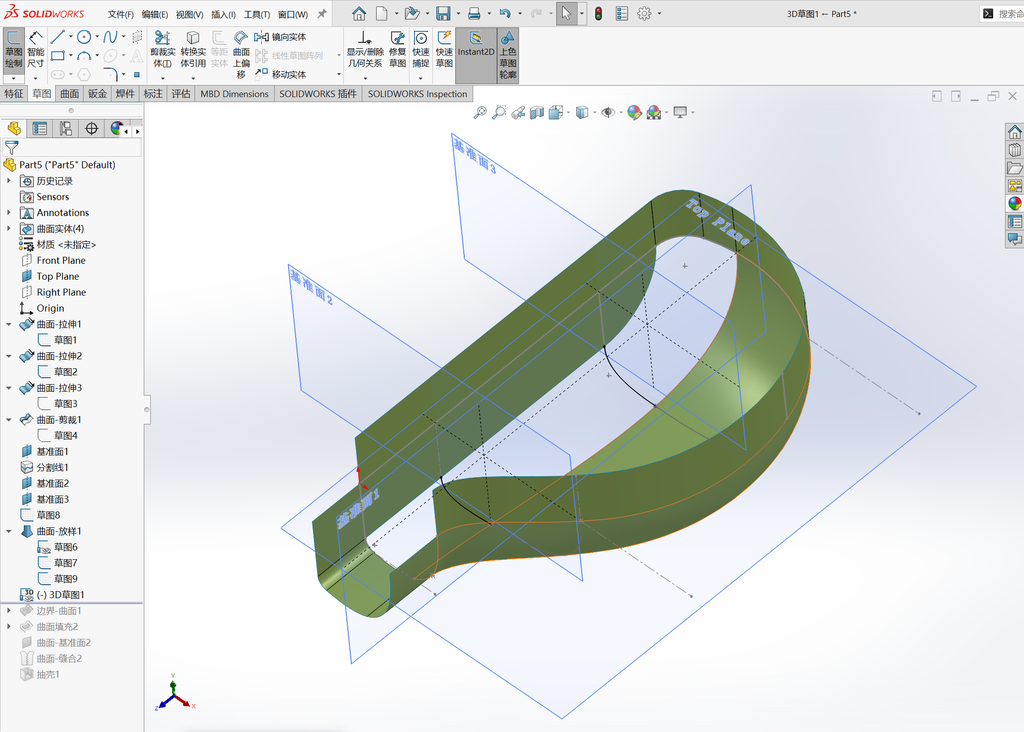Screen dimensions: 1024x732
Task: Select the Line sketch tool
Action: [x=57, y=37]
